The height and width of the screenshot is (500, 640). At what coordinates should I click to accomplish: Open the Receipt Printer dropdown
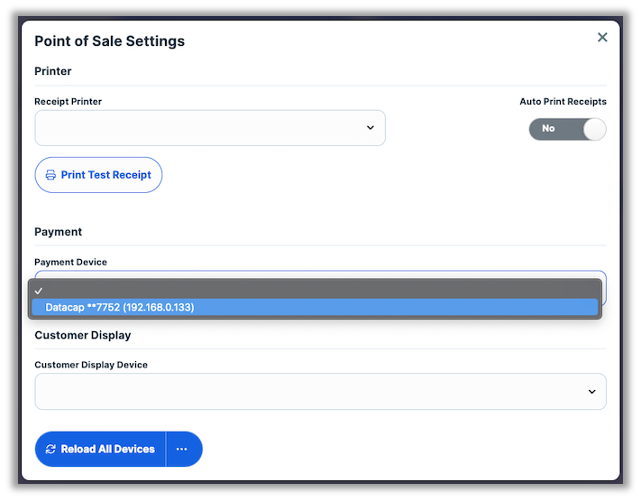coord(210,128)
